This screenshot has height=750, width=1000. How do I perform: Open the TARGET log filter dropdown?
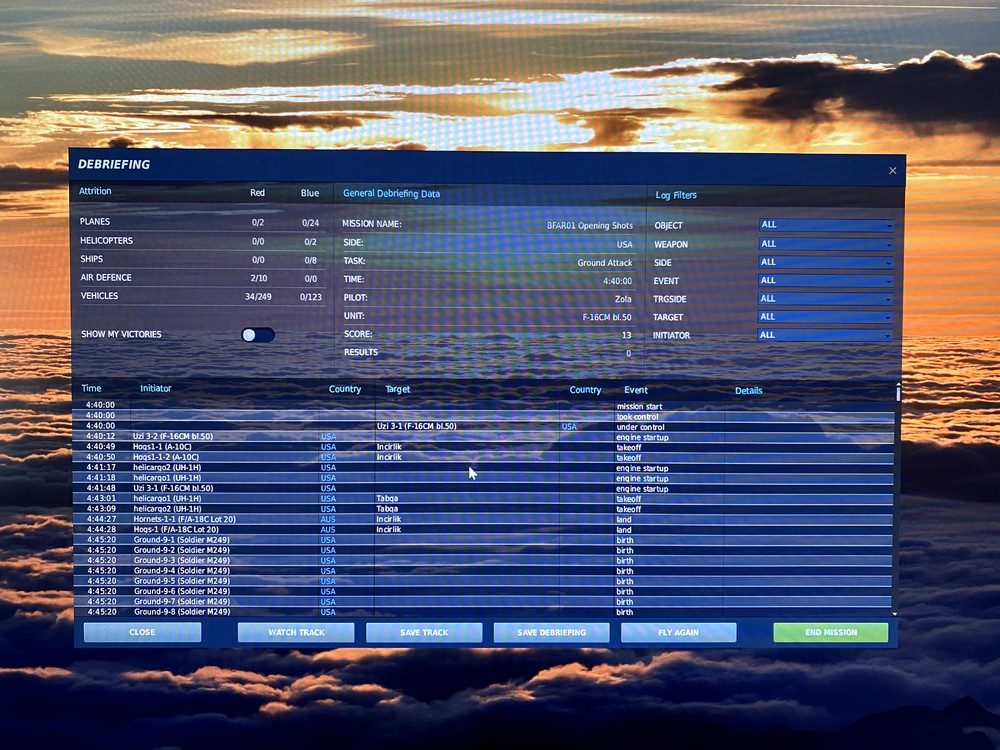pyautogui.click(x=826, y=317)
